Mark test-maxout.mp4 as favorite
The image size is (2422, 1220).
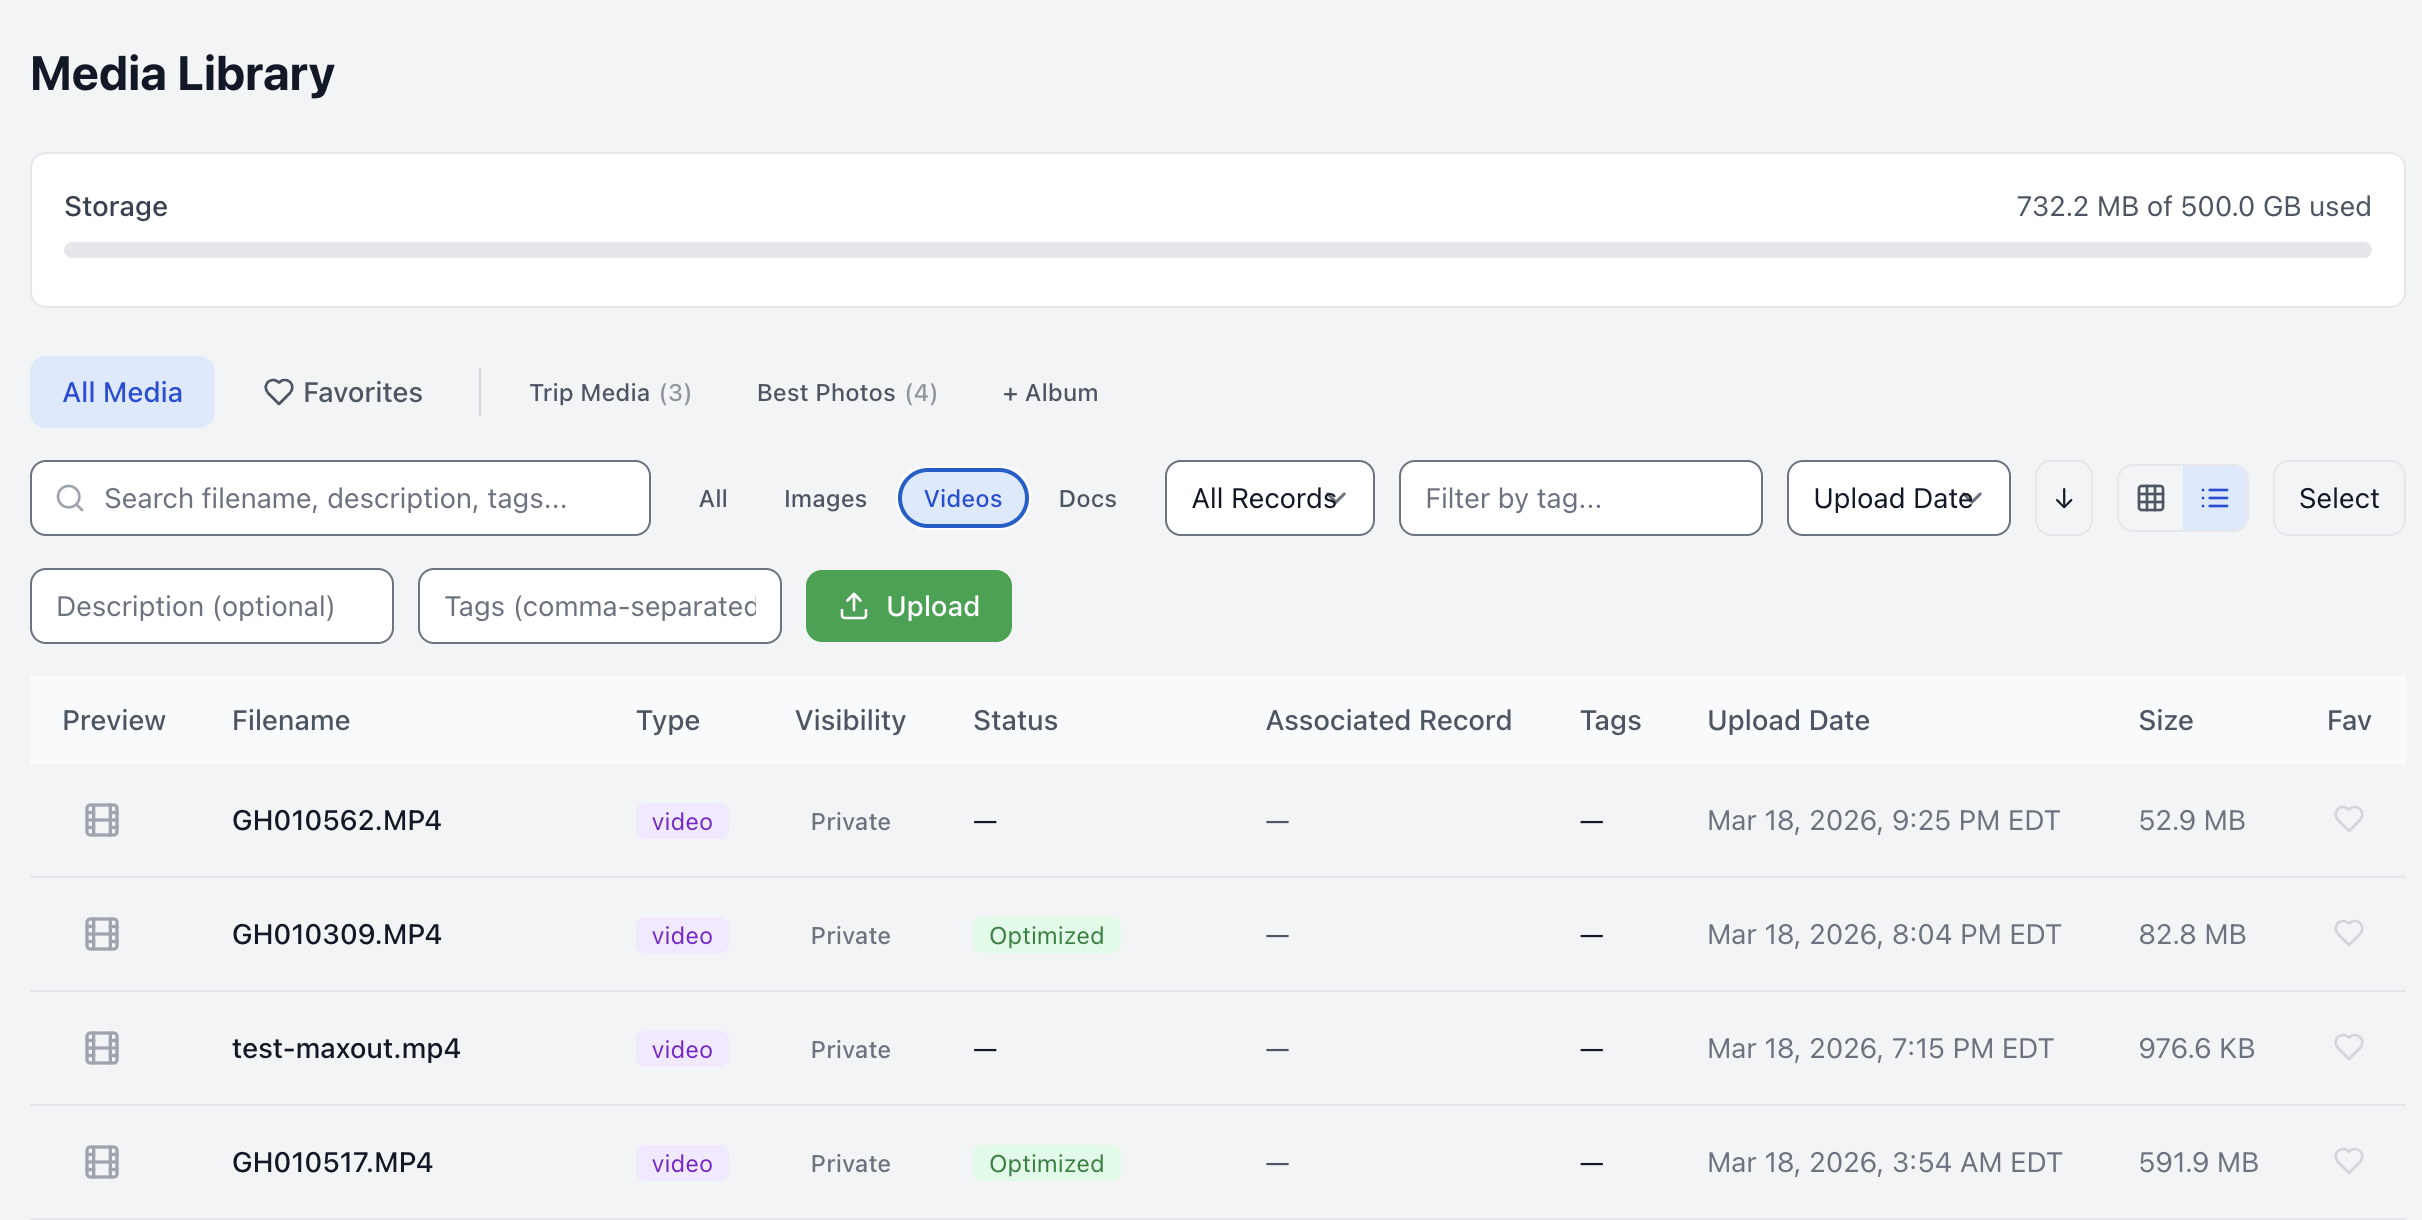tap(2348, 1047)
